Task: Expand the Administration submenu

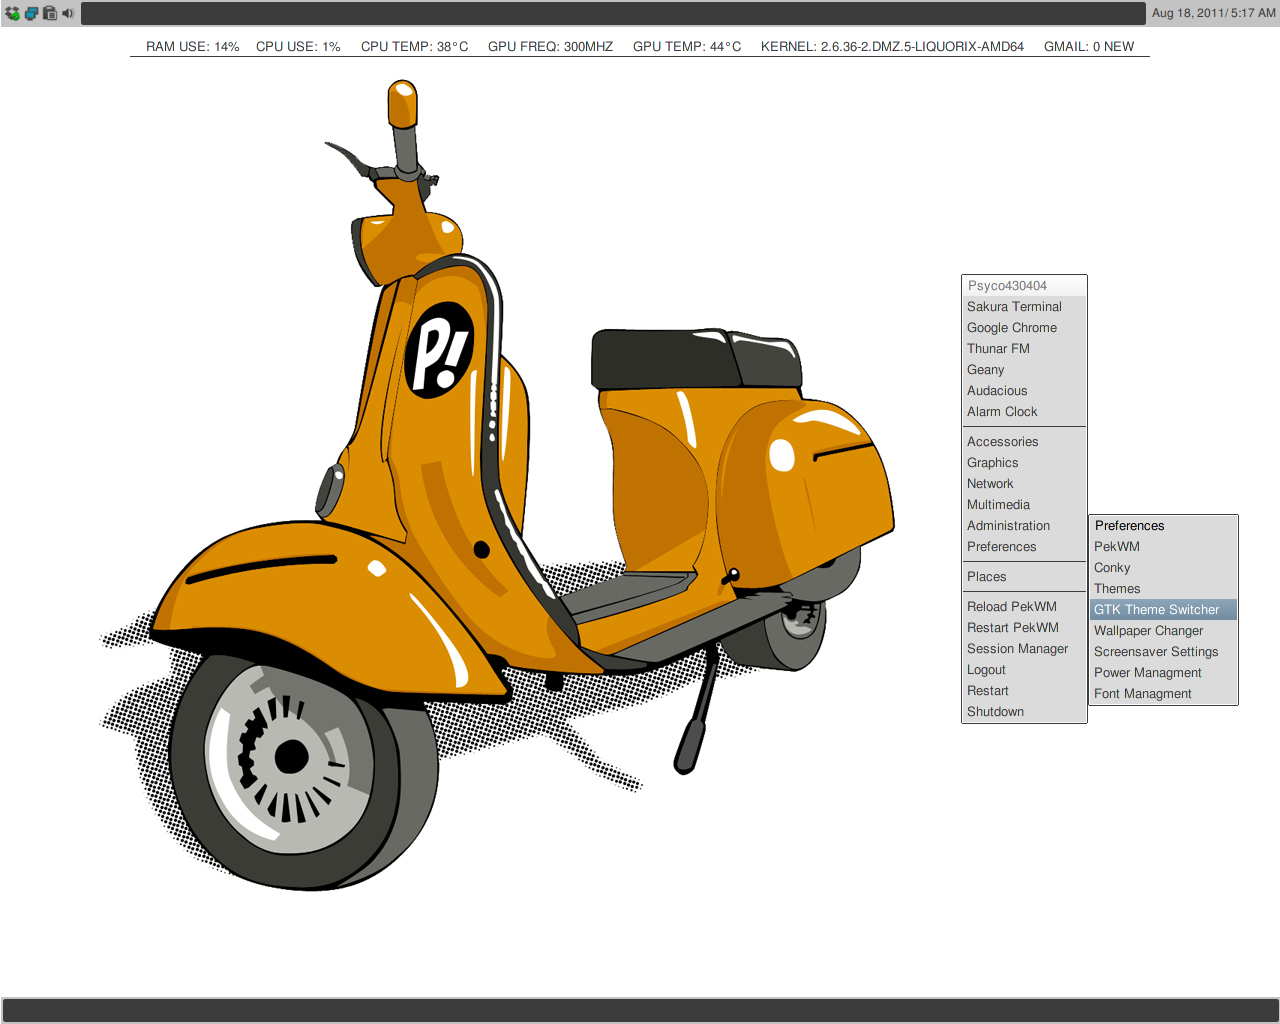Action: (1024, 526)
